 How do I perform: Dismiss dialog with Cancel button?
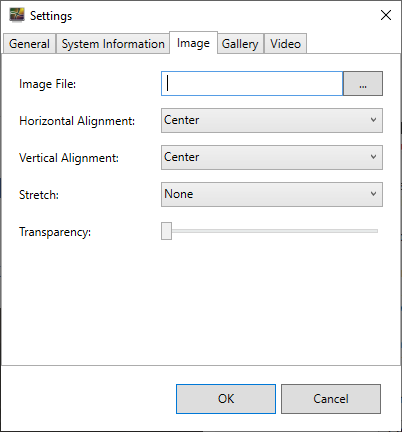pyautogui.click(x=331, y=399)
